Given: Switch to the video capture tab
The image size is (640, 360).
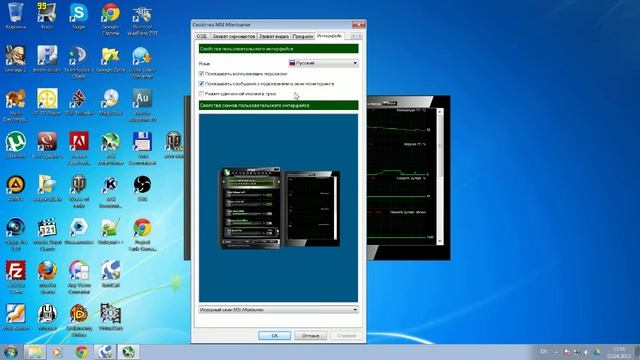Looking at the screenshot, I should point(273,36).
